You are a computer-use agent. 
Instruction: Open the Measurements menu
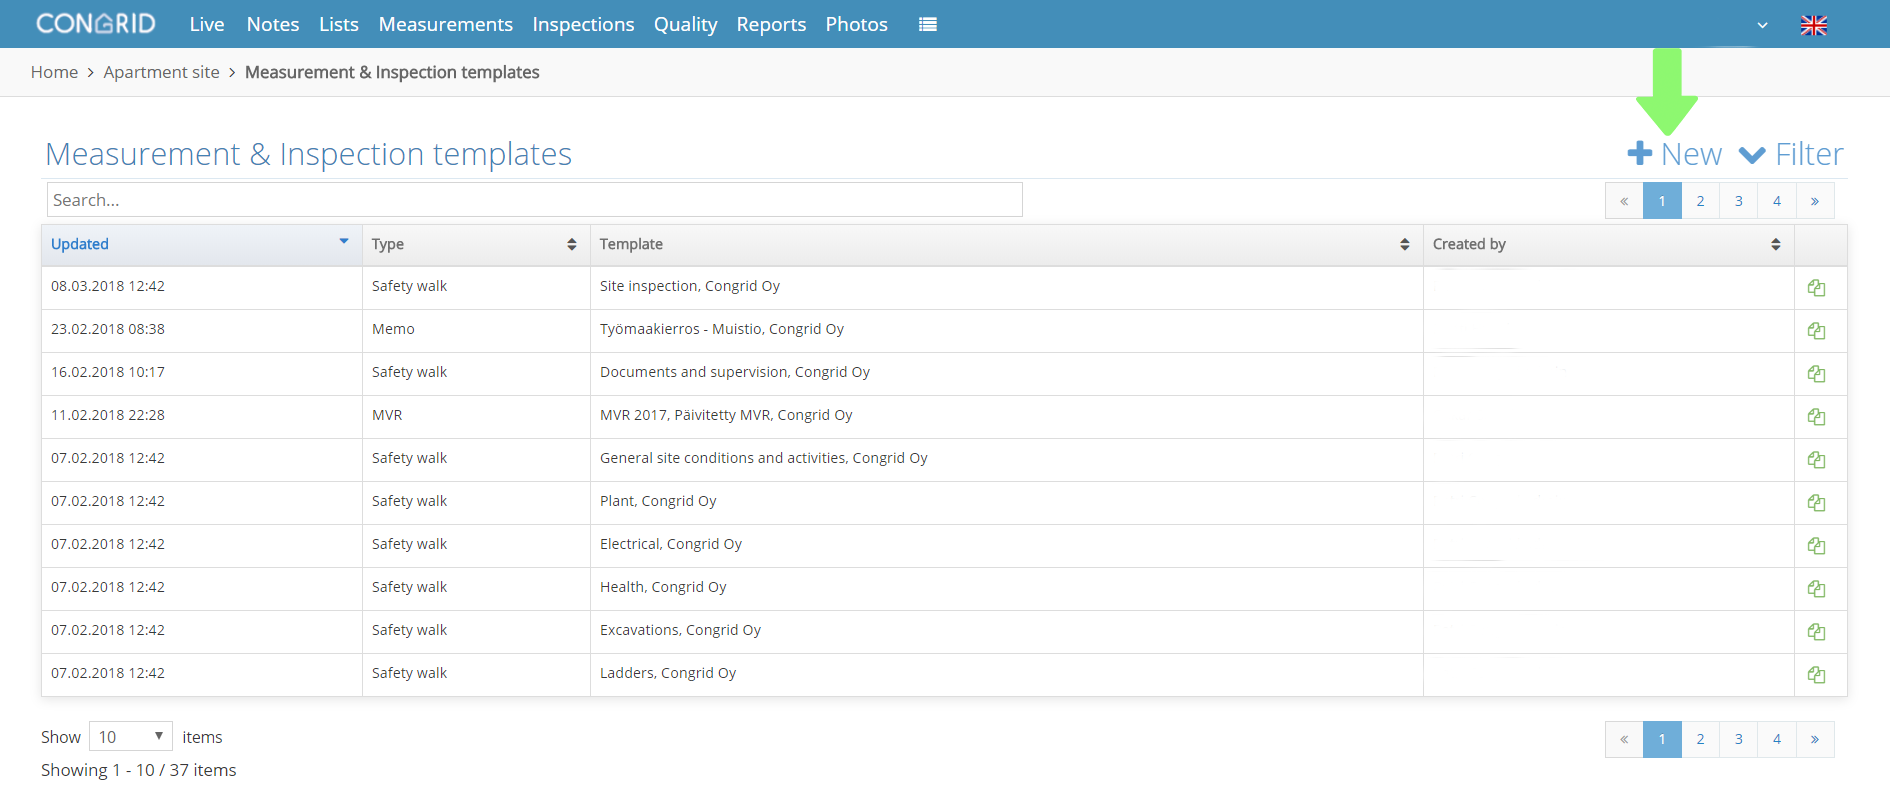click(x=445, y=24)
